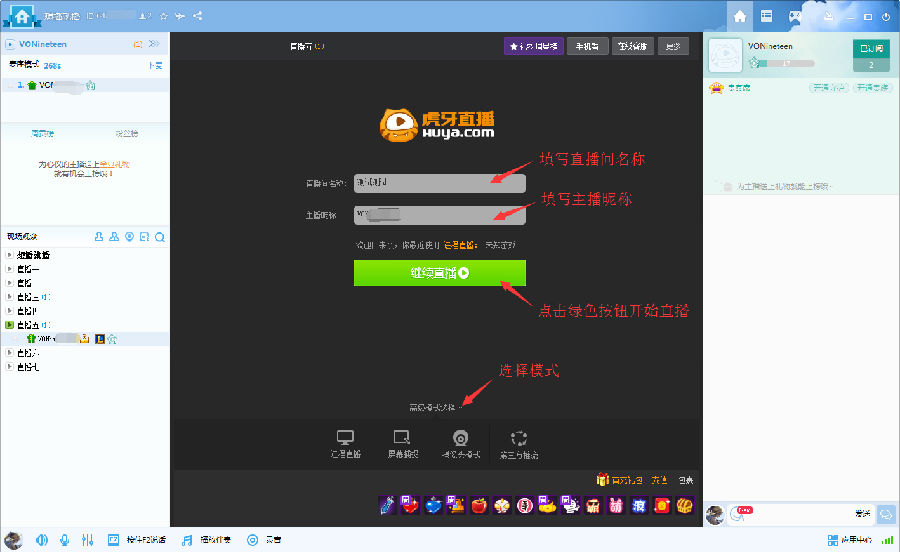Click the level progress bar under VONineteen
This screenshot has height=552, width=900.
pyautogui.click(x=786, y=63)
